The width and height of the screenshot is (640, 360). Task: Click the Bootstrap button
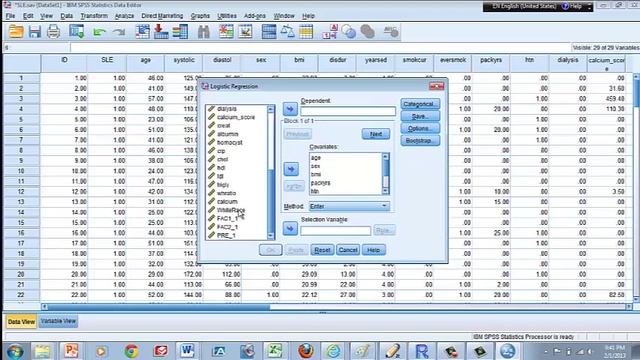click(x=420, y=141)
